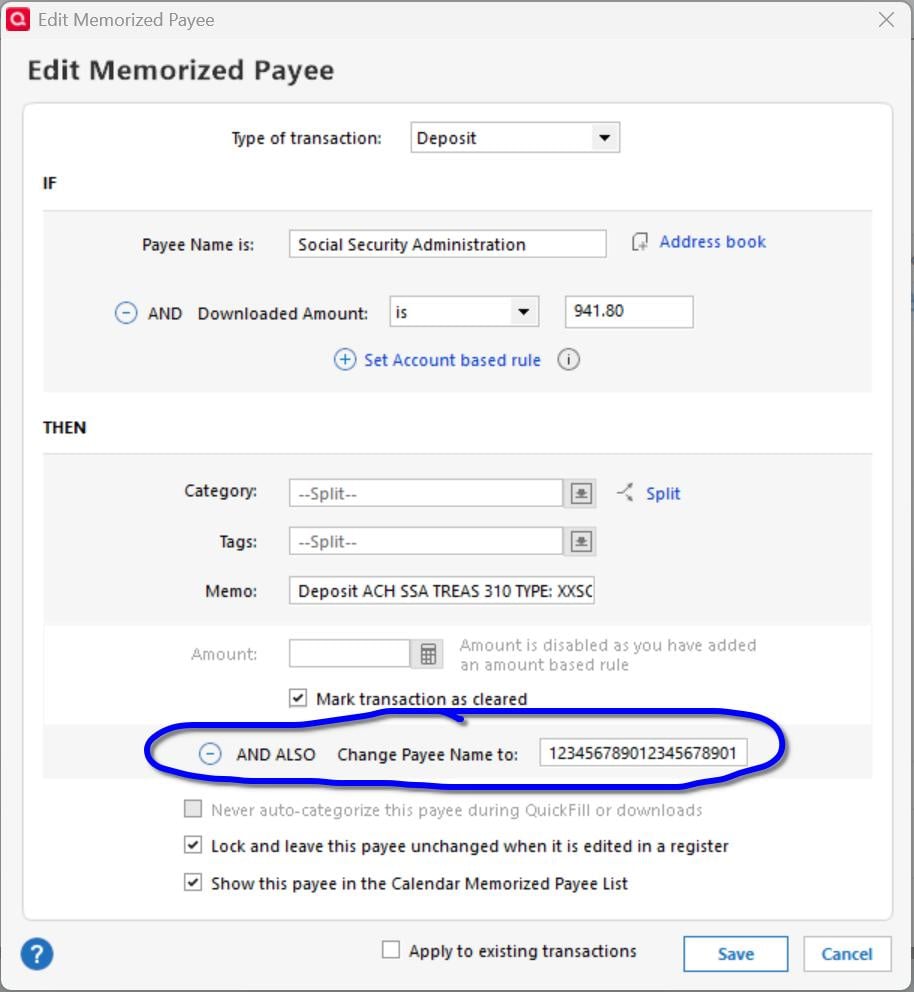
Task: Click the plus icon for Set Account based rule
Action: click(345, 360)
